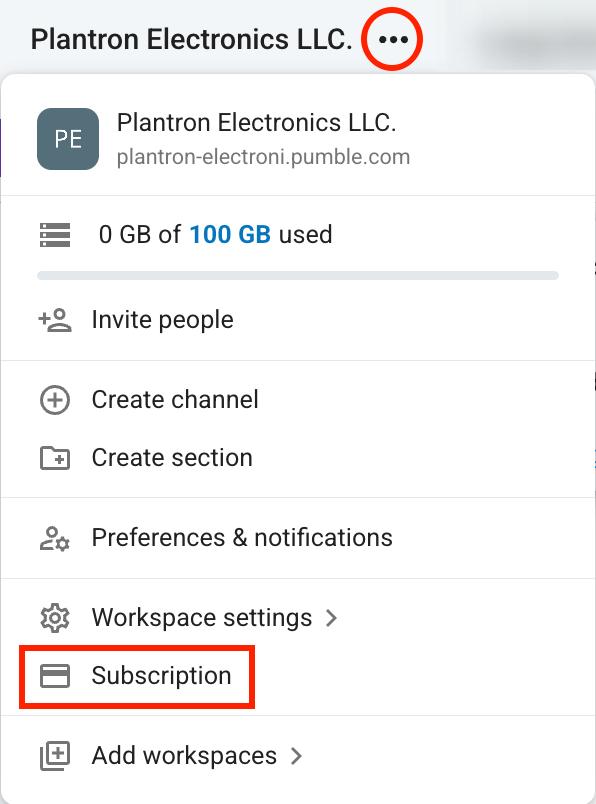This screenshot has height=804, width=596.
Task: Expand Workspace settings submenu chevron
Action: pos(331,618)
